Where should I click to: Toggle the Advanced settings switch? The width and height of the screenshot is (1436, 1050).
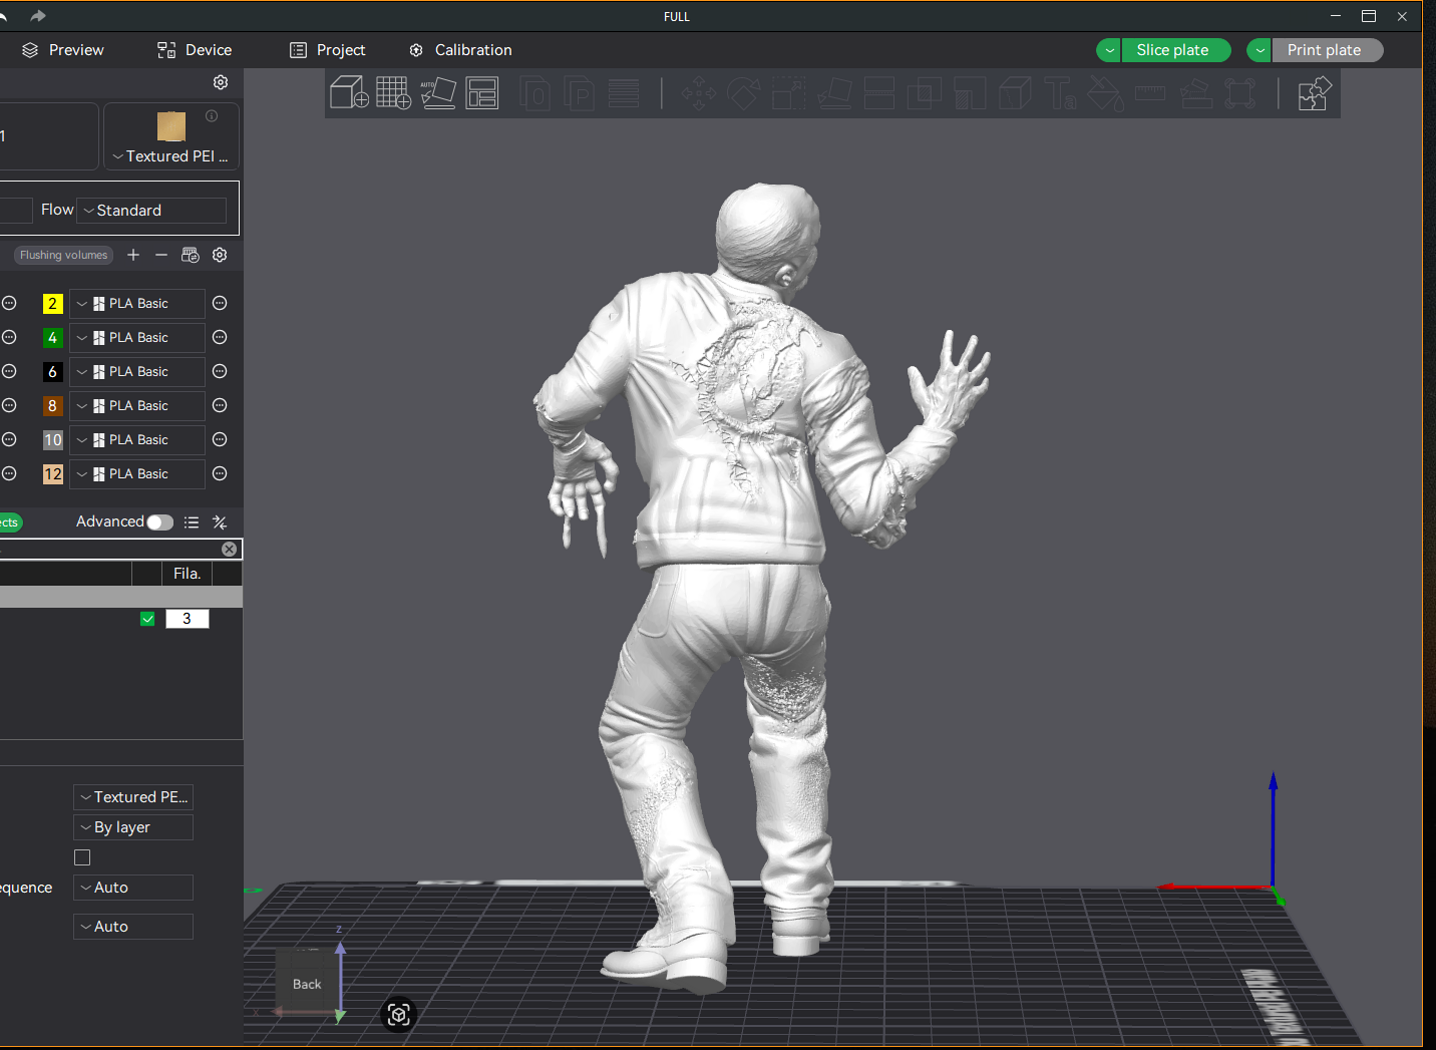click(x=159, y=522)
